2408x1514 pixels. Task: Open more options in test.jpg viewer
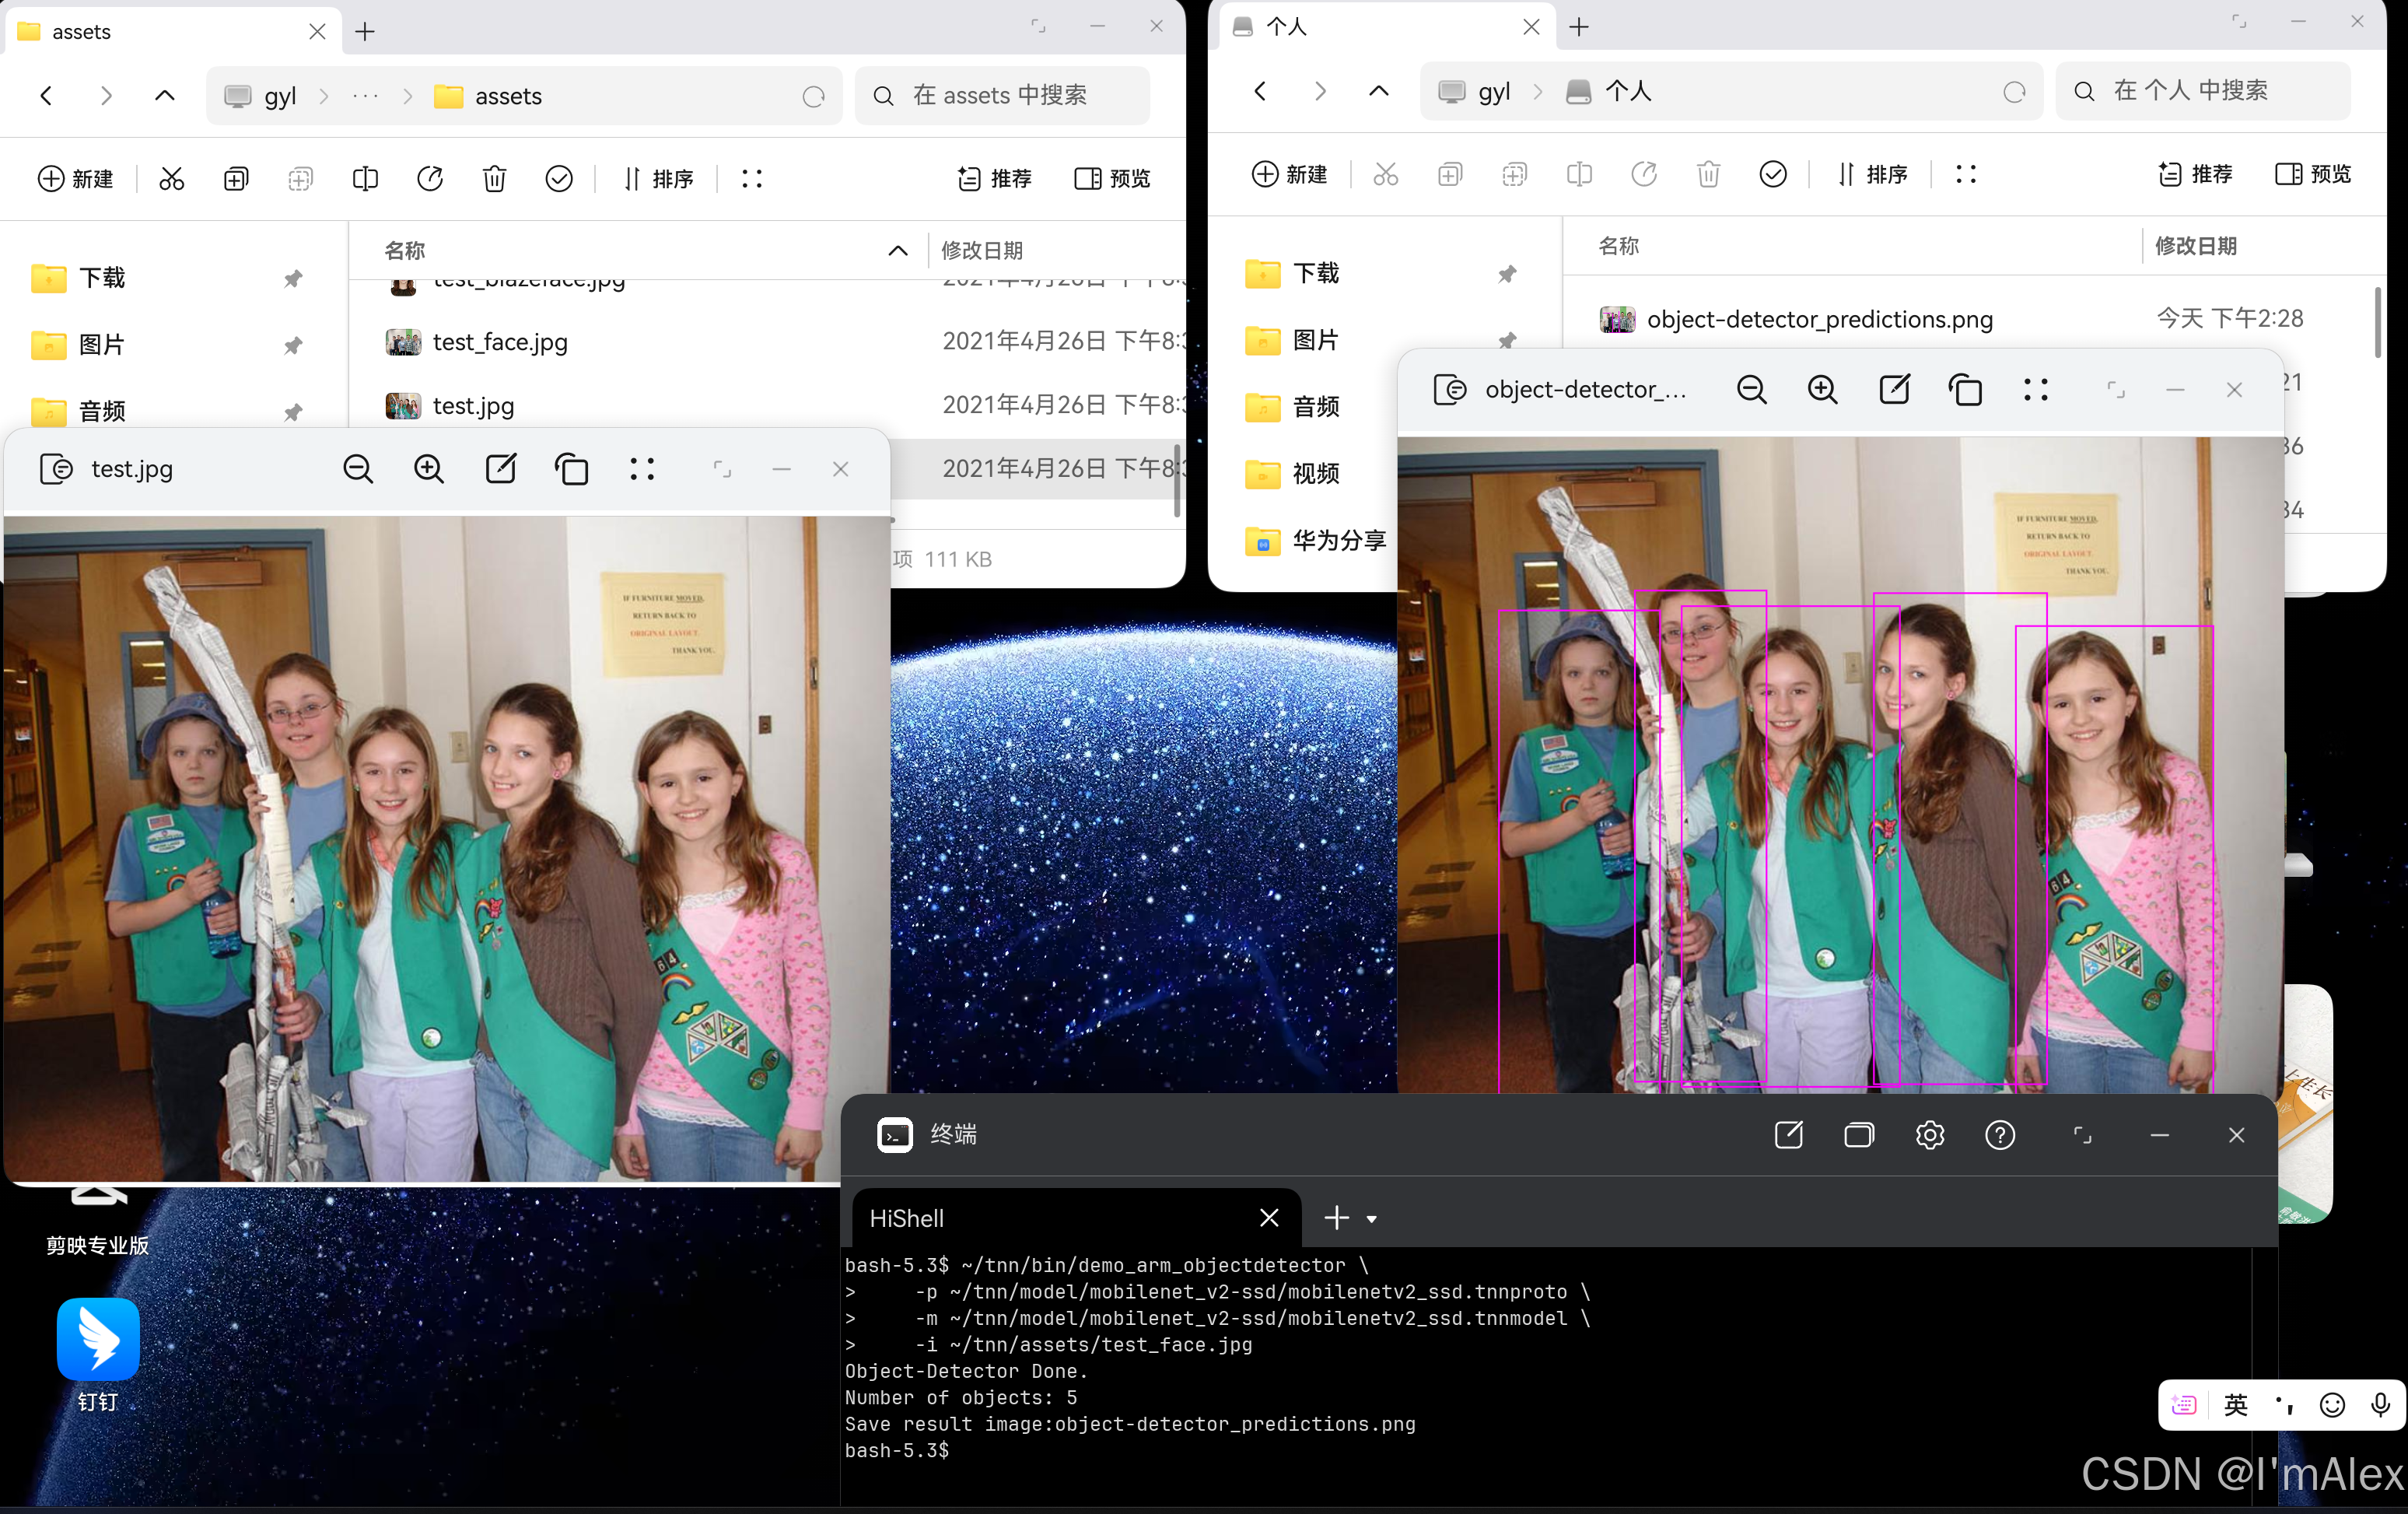(x=642, y=469)
